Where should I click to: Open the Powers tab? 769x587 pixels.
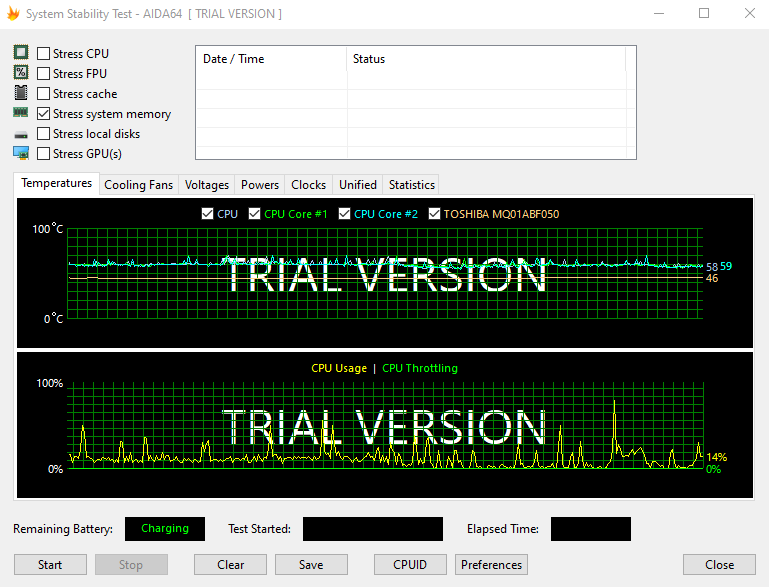click(x=260, y=185)
